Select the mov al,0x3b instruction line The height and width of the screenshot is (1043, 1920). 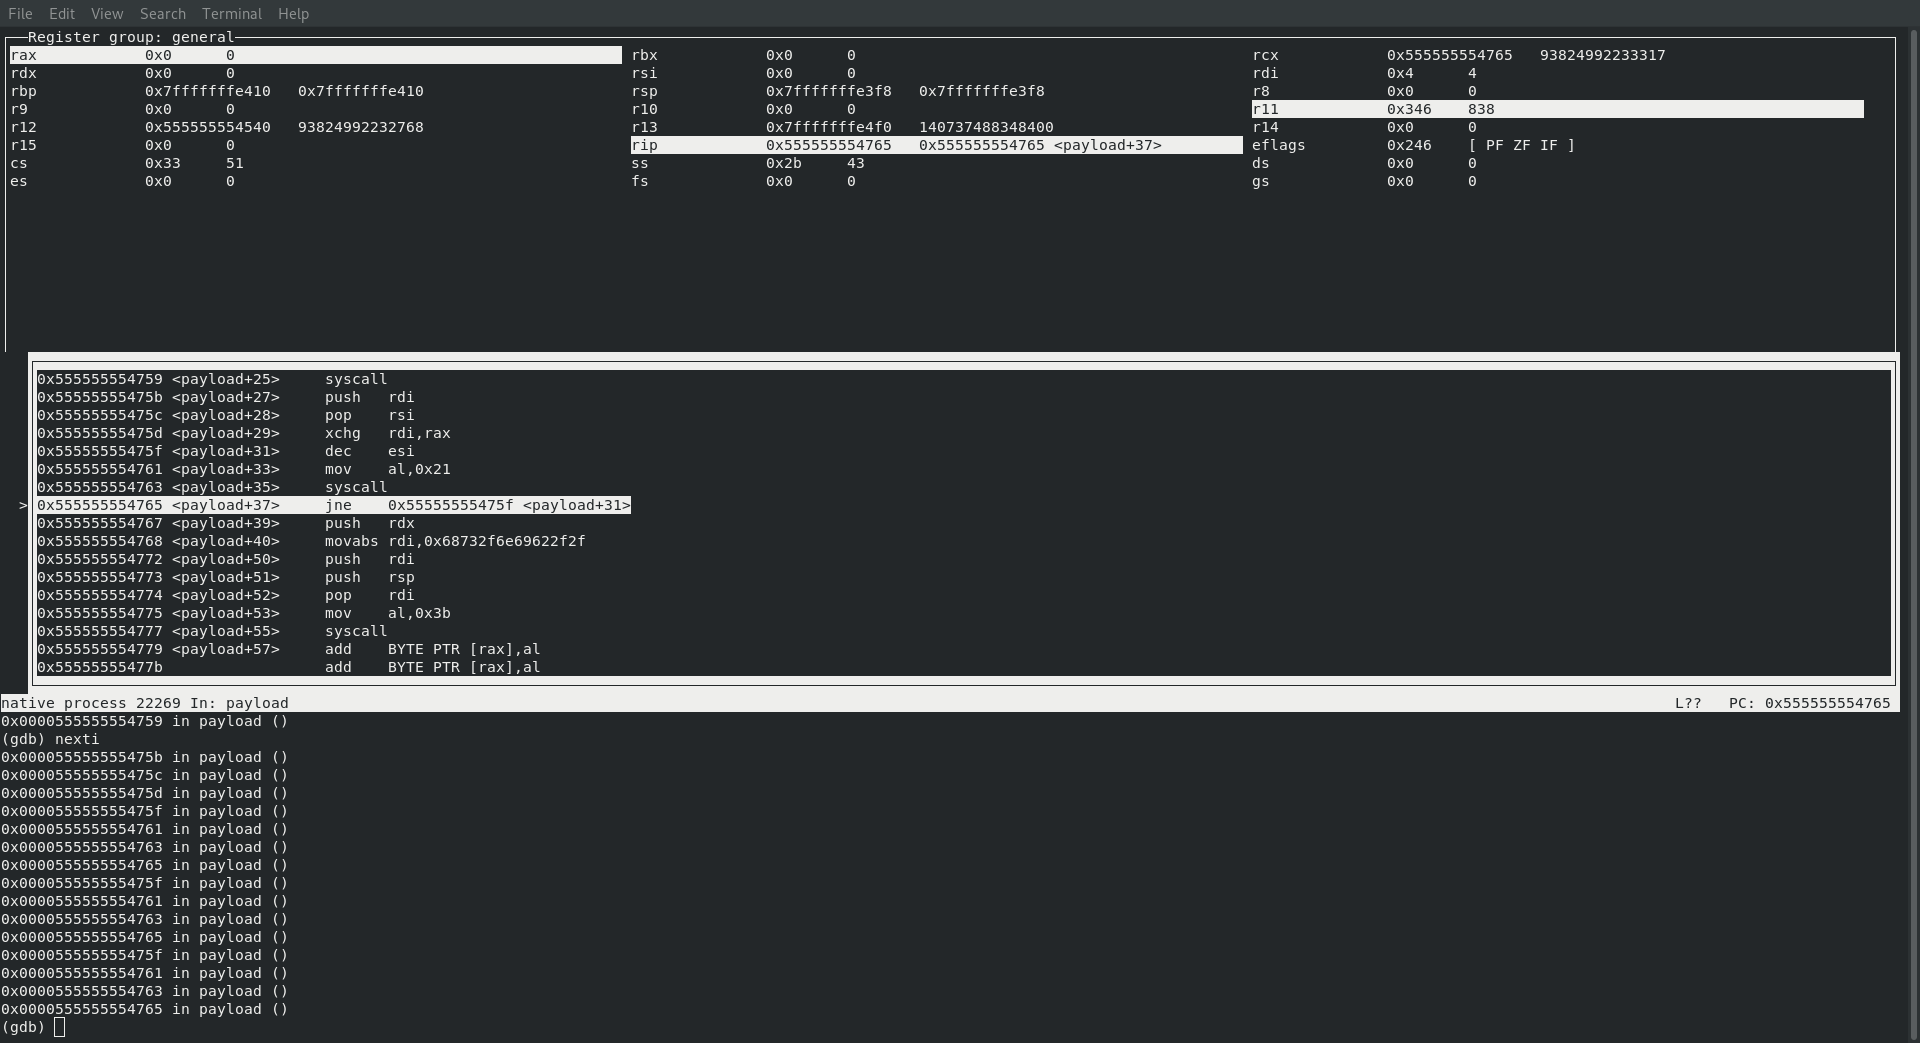coord(388,613)
